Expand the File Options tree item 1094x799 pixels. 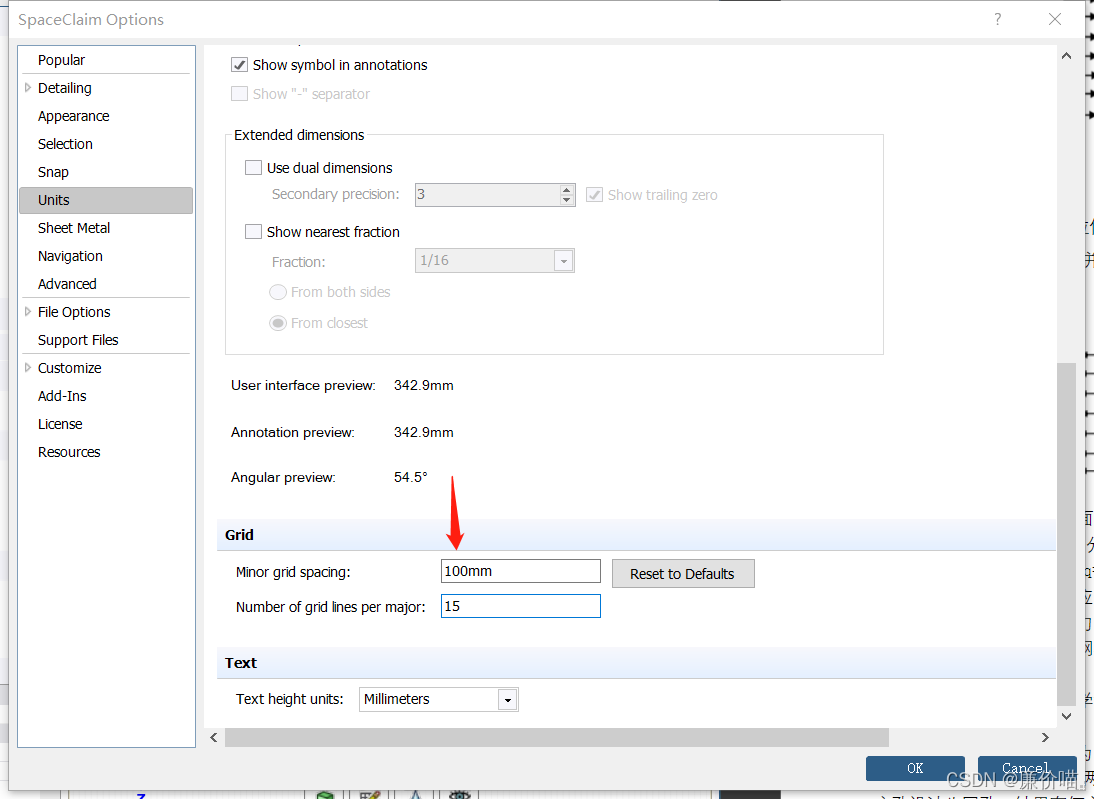click(x=28, y=312)
